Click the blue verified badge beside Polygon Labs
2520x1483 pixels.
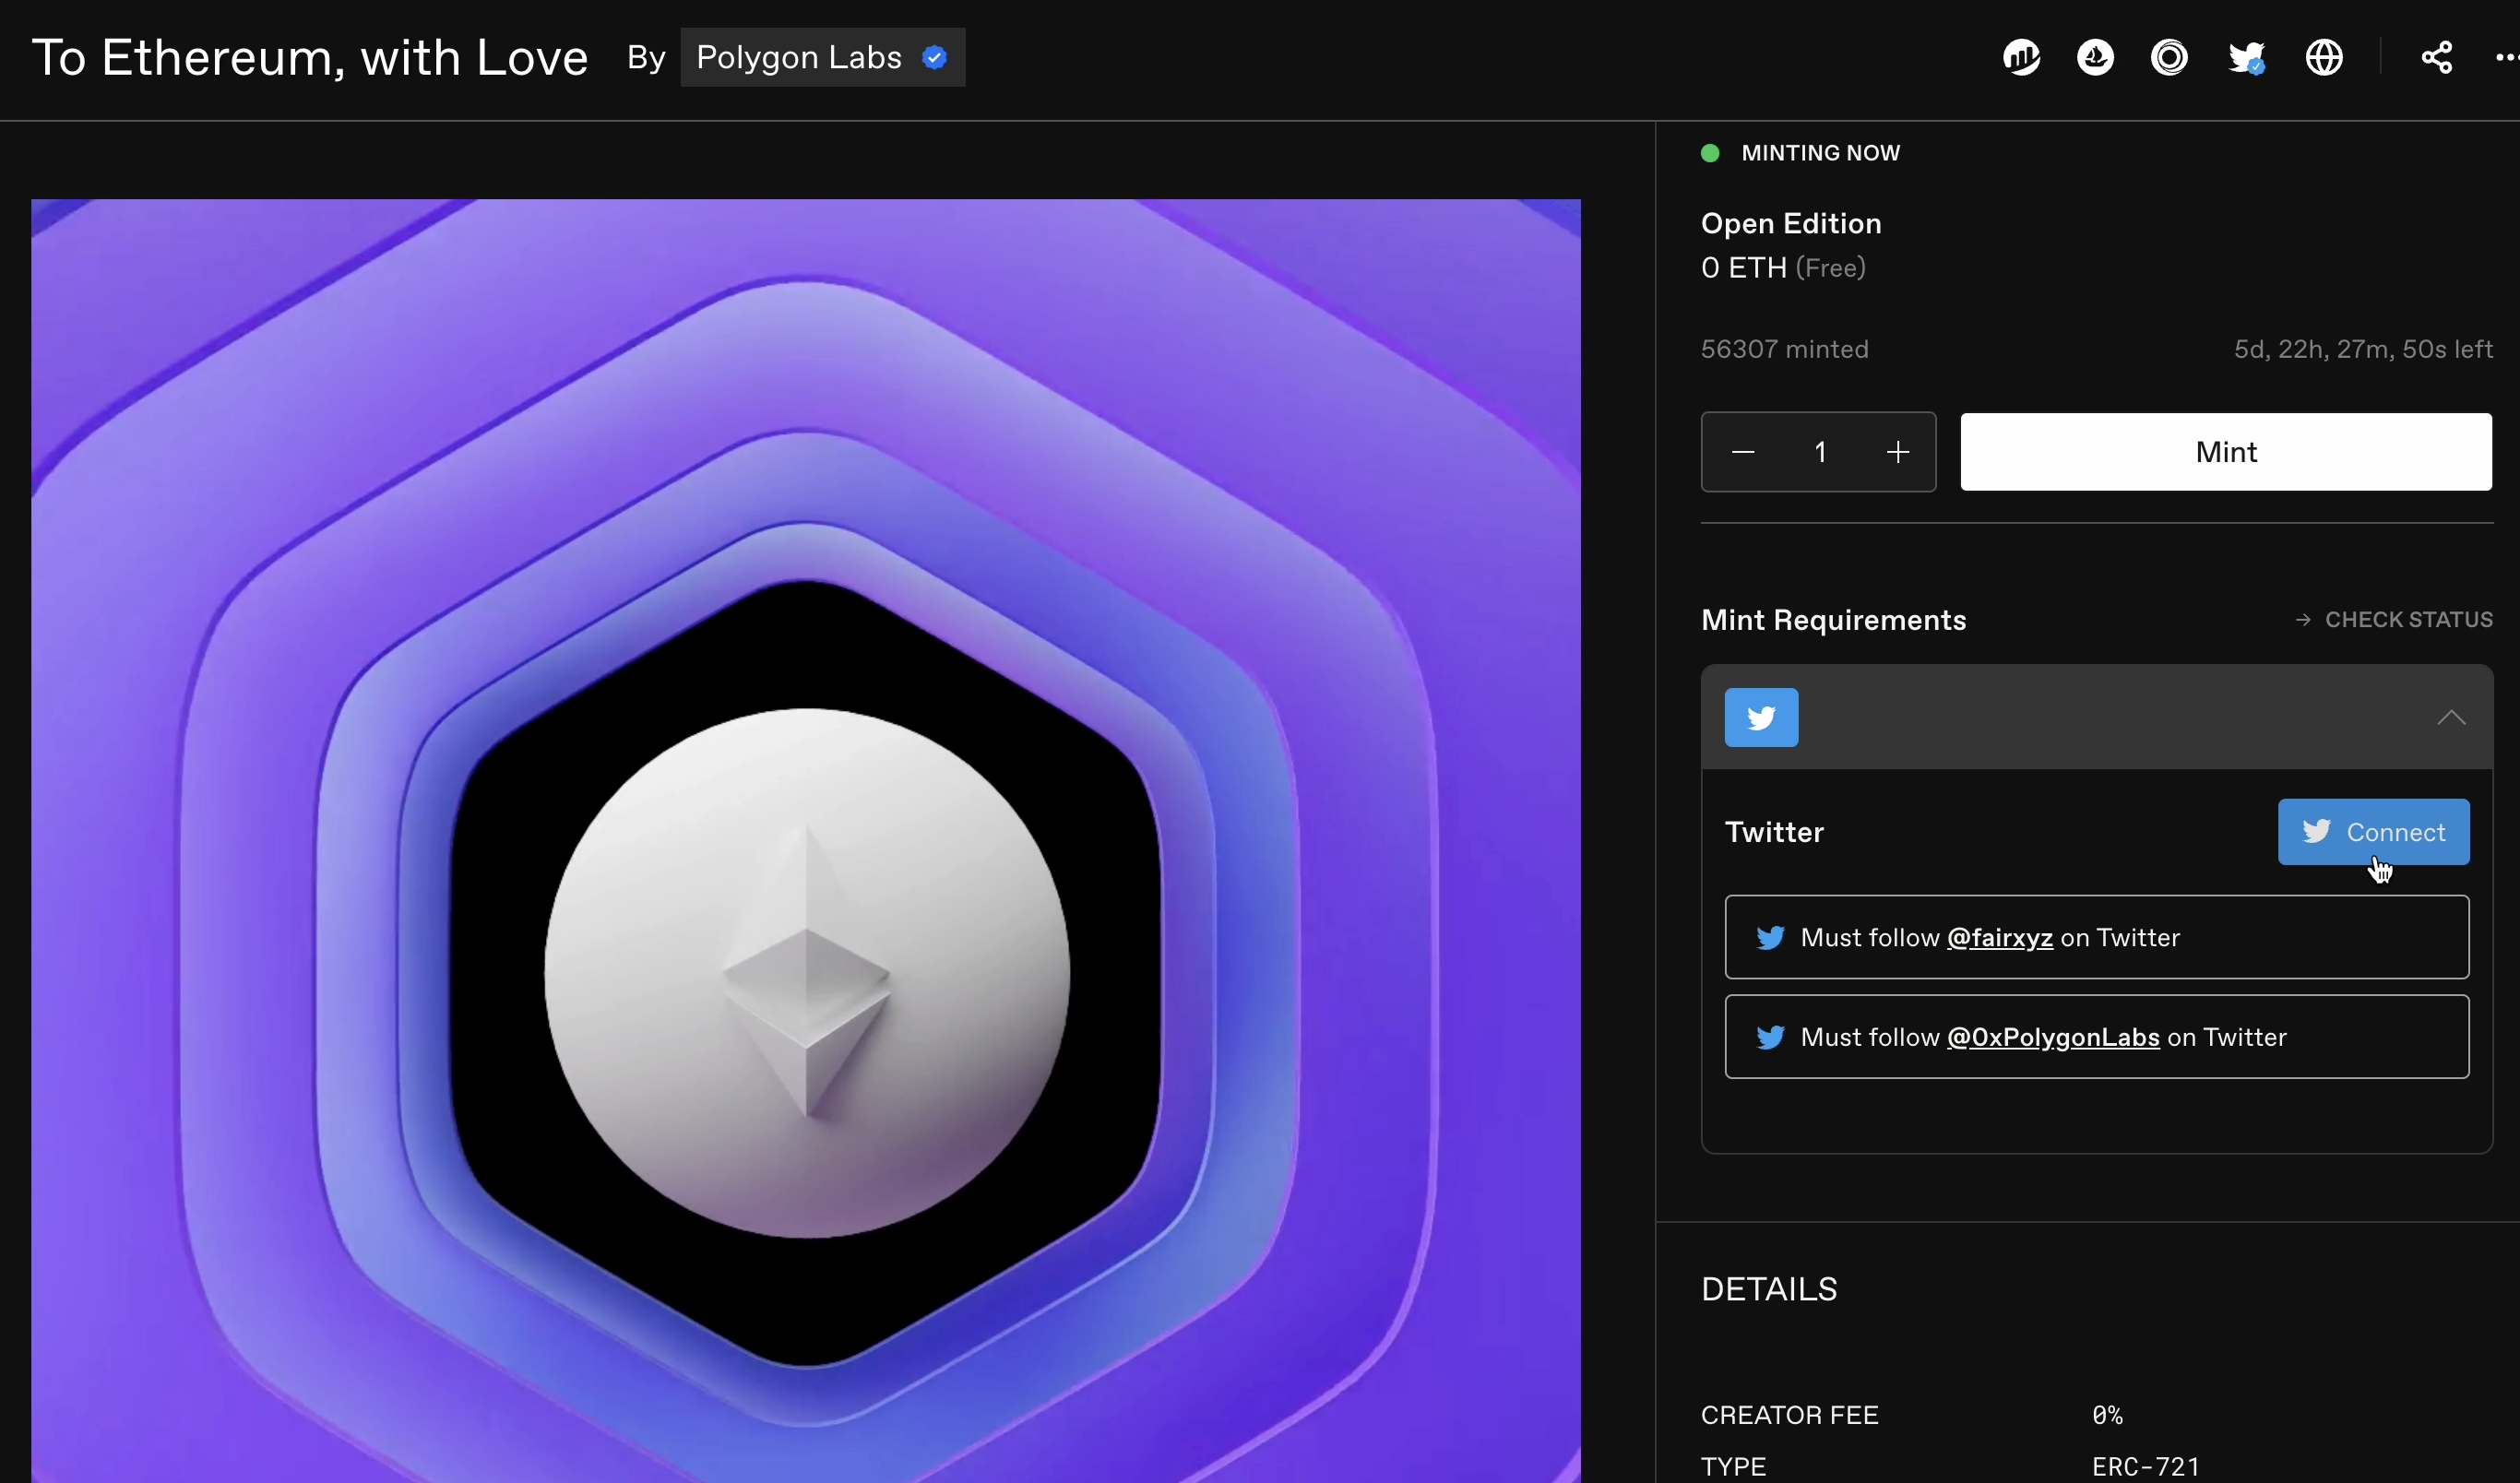(934, 57)
